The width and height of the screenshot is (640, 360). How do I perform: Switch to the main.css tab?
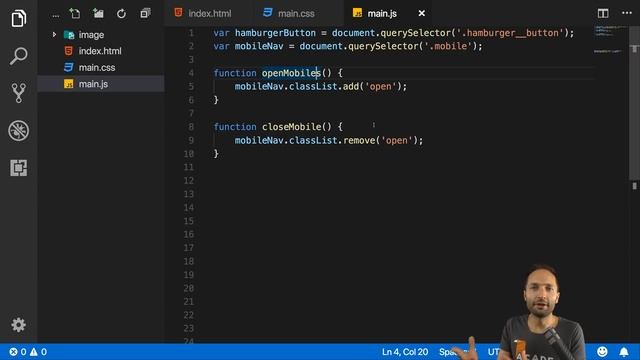pos(296,13)
